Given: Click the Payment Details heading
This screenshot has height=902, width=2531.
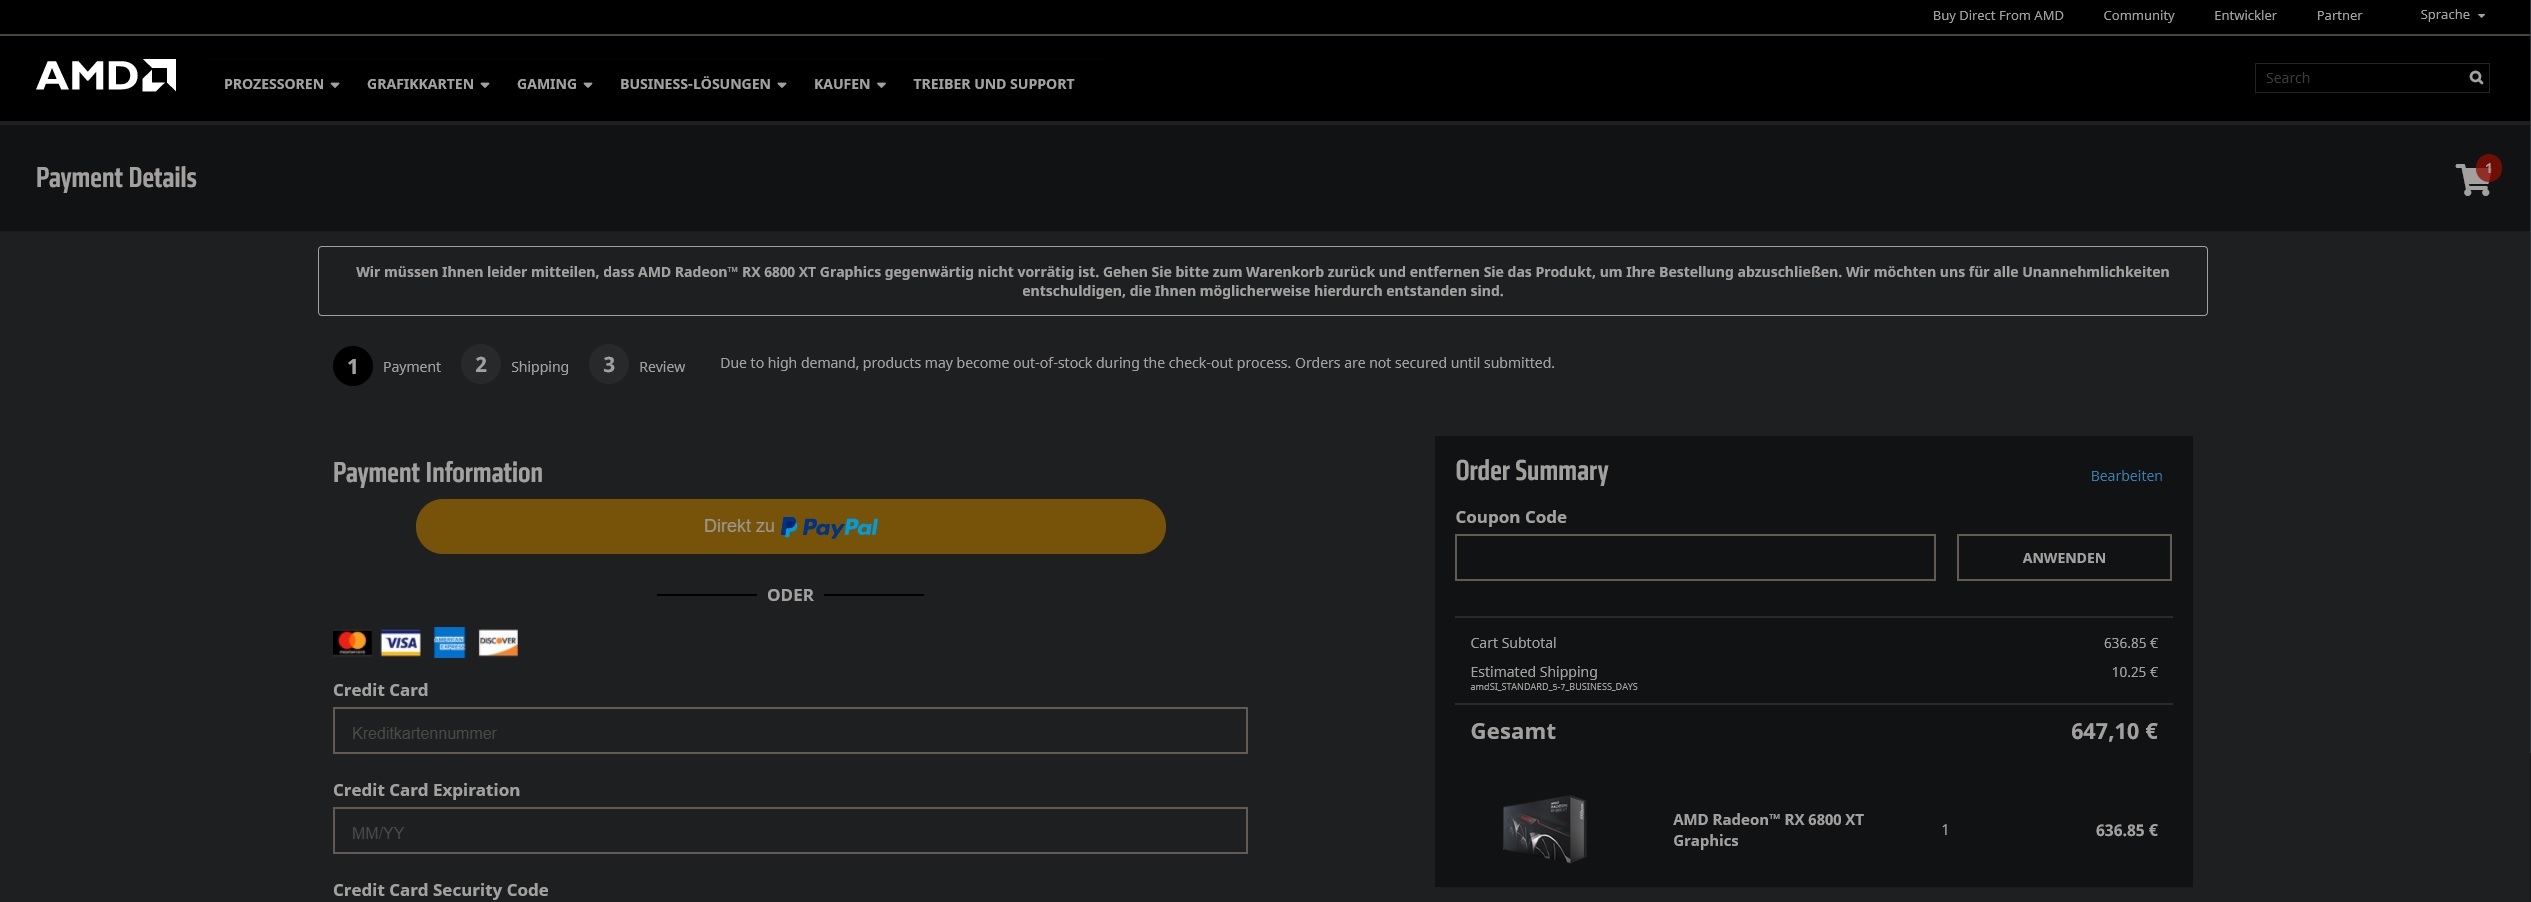Looking at the screenshot, I should 116,178.
